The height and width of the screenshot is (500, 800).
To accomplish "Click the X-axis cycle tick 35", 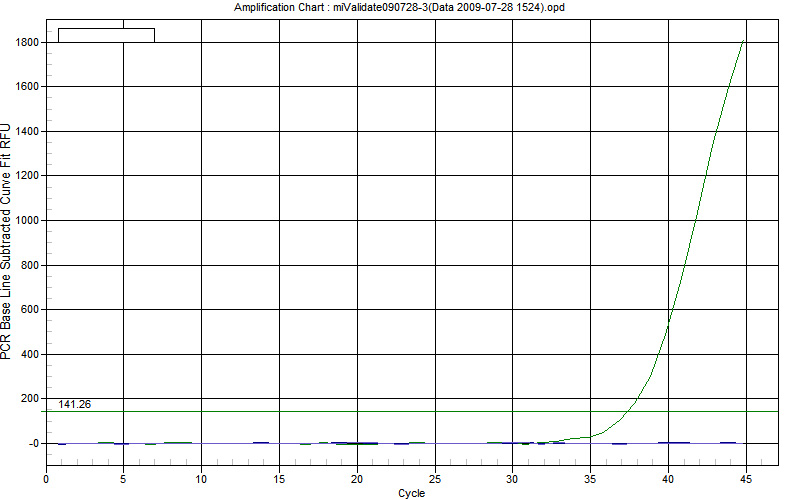I will (590, 479).
